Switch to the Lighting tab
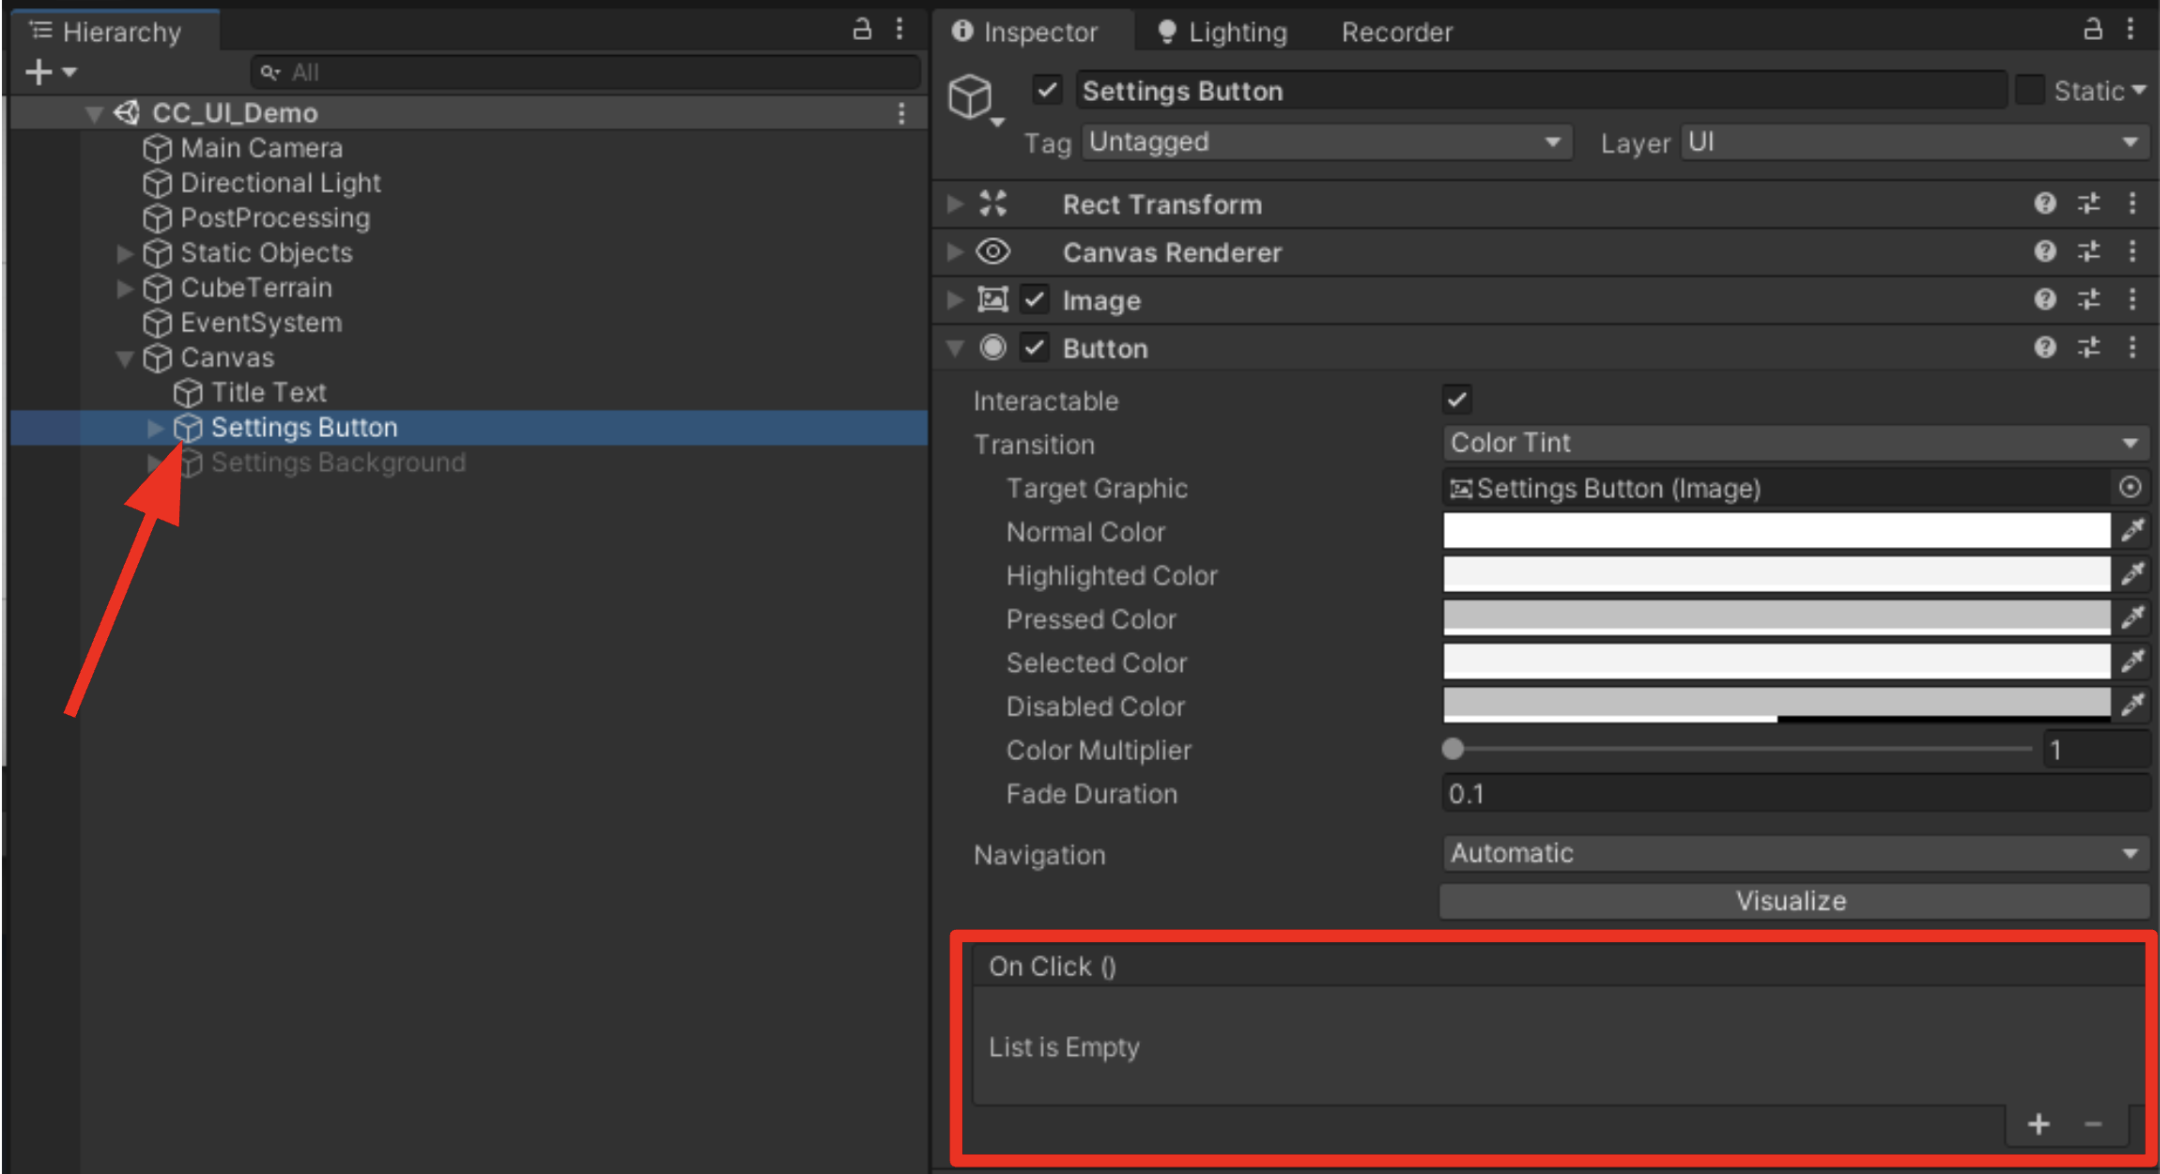Image resolution: width=2160 pixels, height=1174 pixels. click(1222, 32)
